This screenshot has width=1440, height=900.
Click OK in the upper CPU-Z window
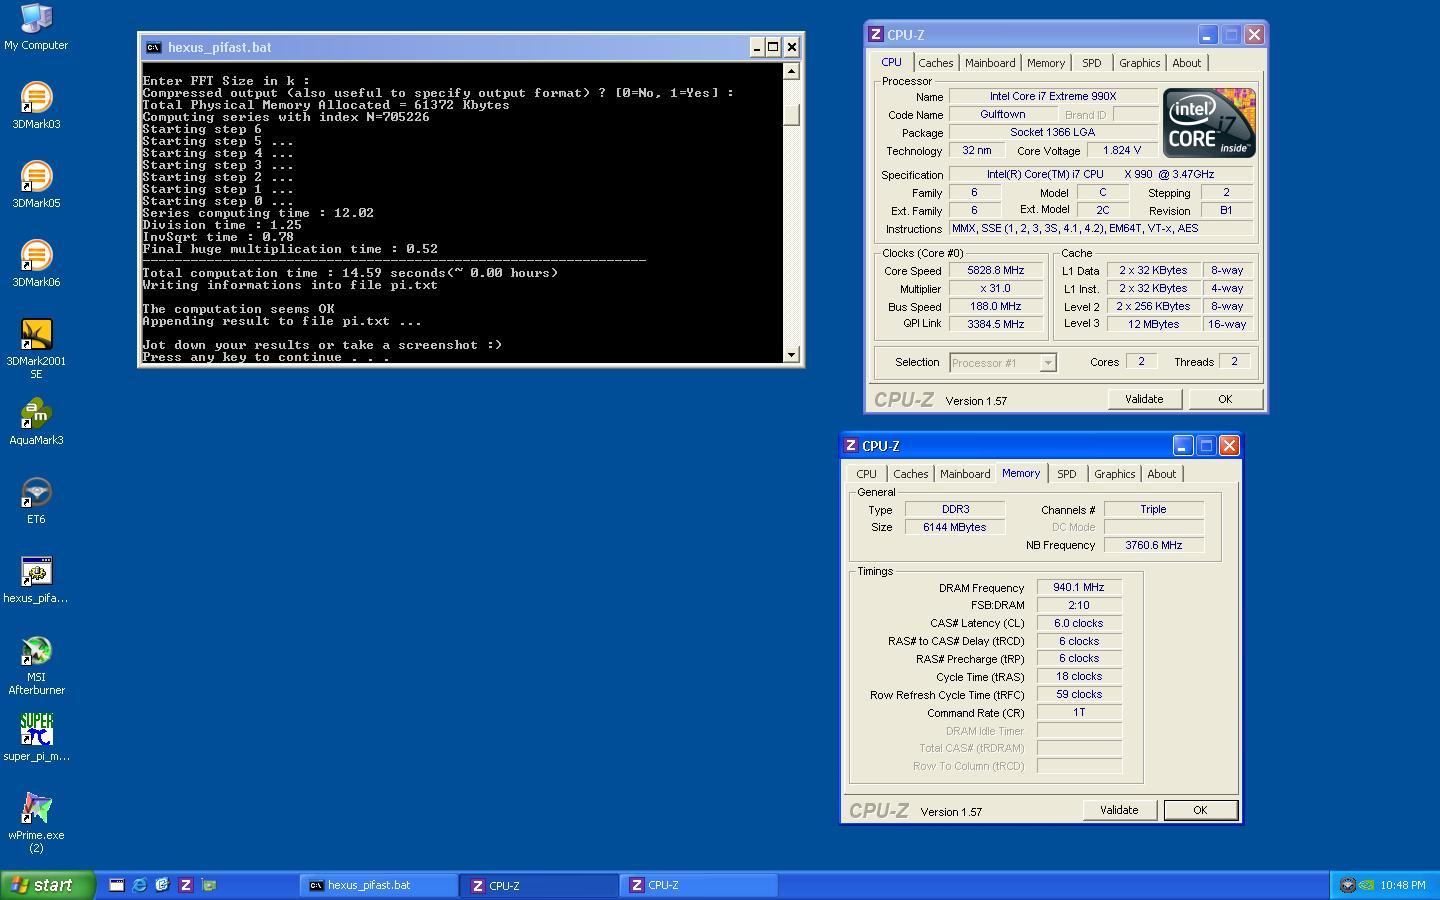1225,399
